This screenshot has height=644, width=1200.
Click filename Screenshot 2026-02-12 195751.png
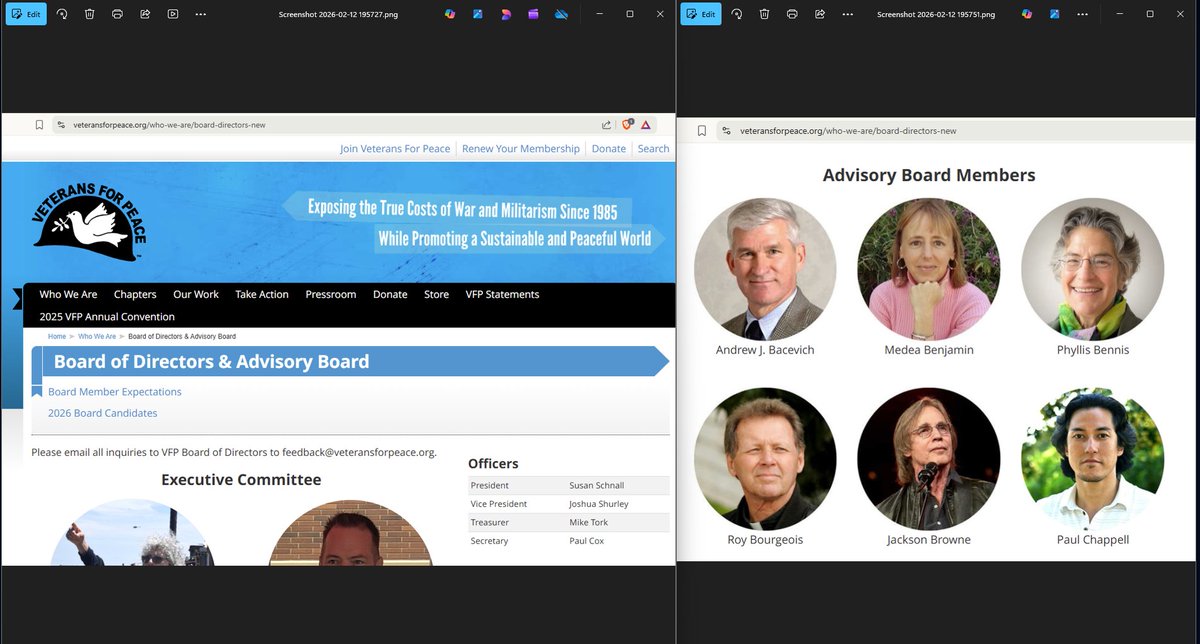938,14
